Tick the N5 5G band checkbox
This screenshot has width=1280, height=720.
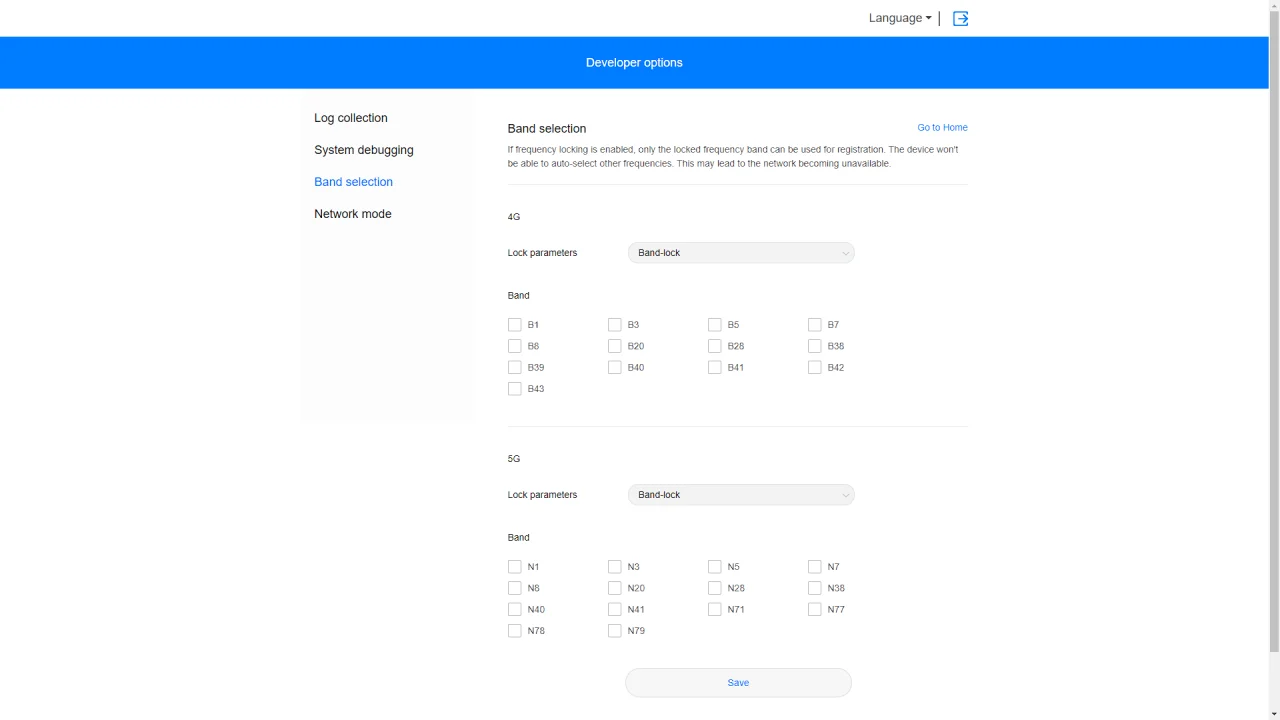click(714, 567)
